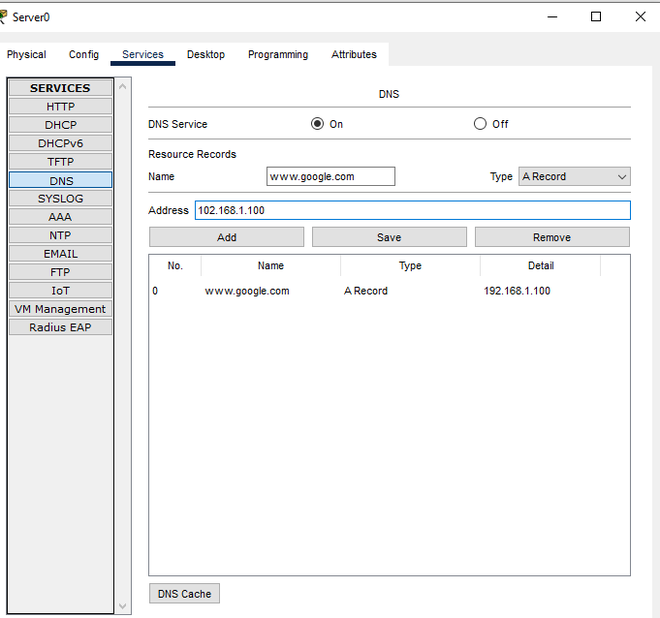The image size is (660, 618).
Task: Turn the DNS Service off
Action: (x=480, y=124)
